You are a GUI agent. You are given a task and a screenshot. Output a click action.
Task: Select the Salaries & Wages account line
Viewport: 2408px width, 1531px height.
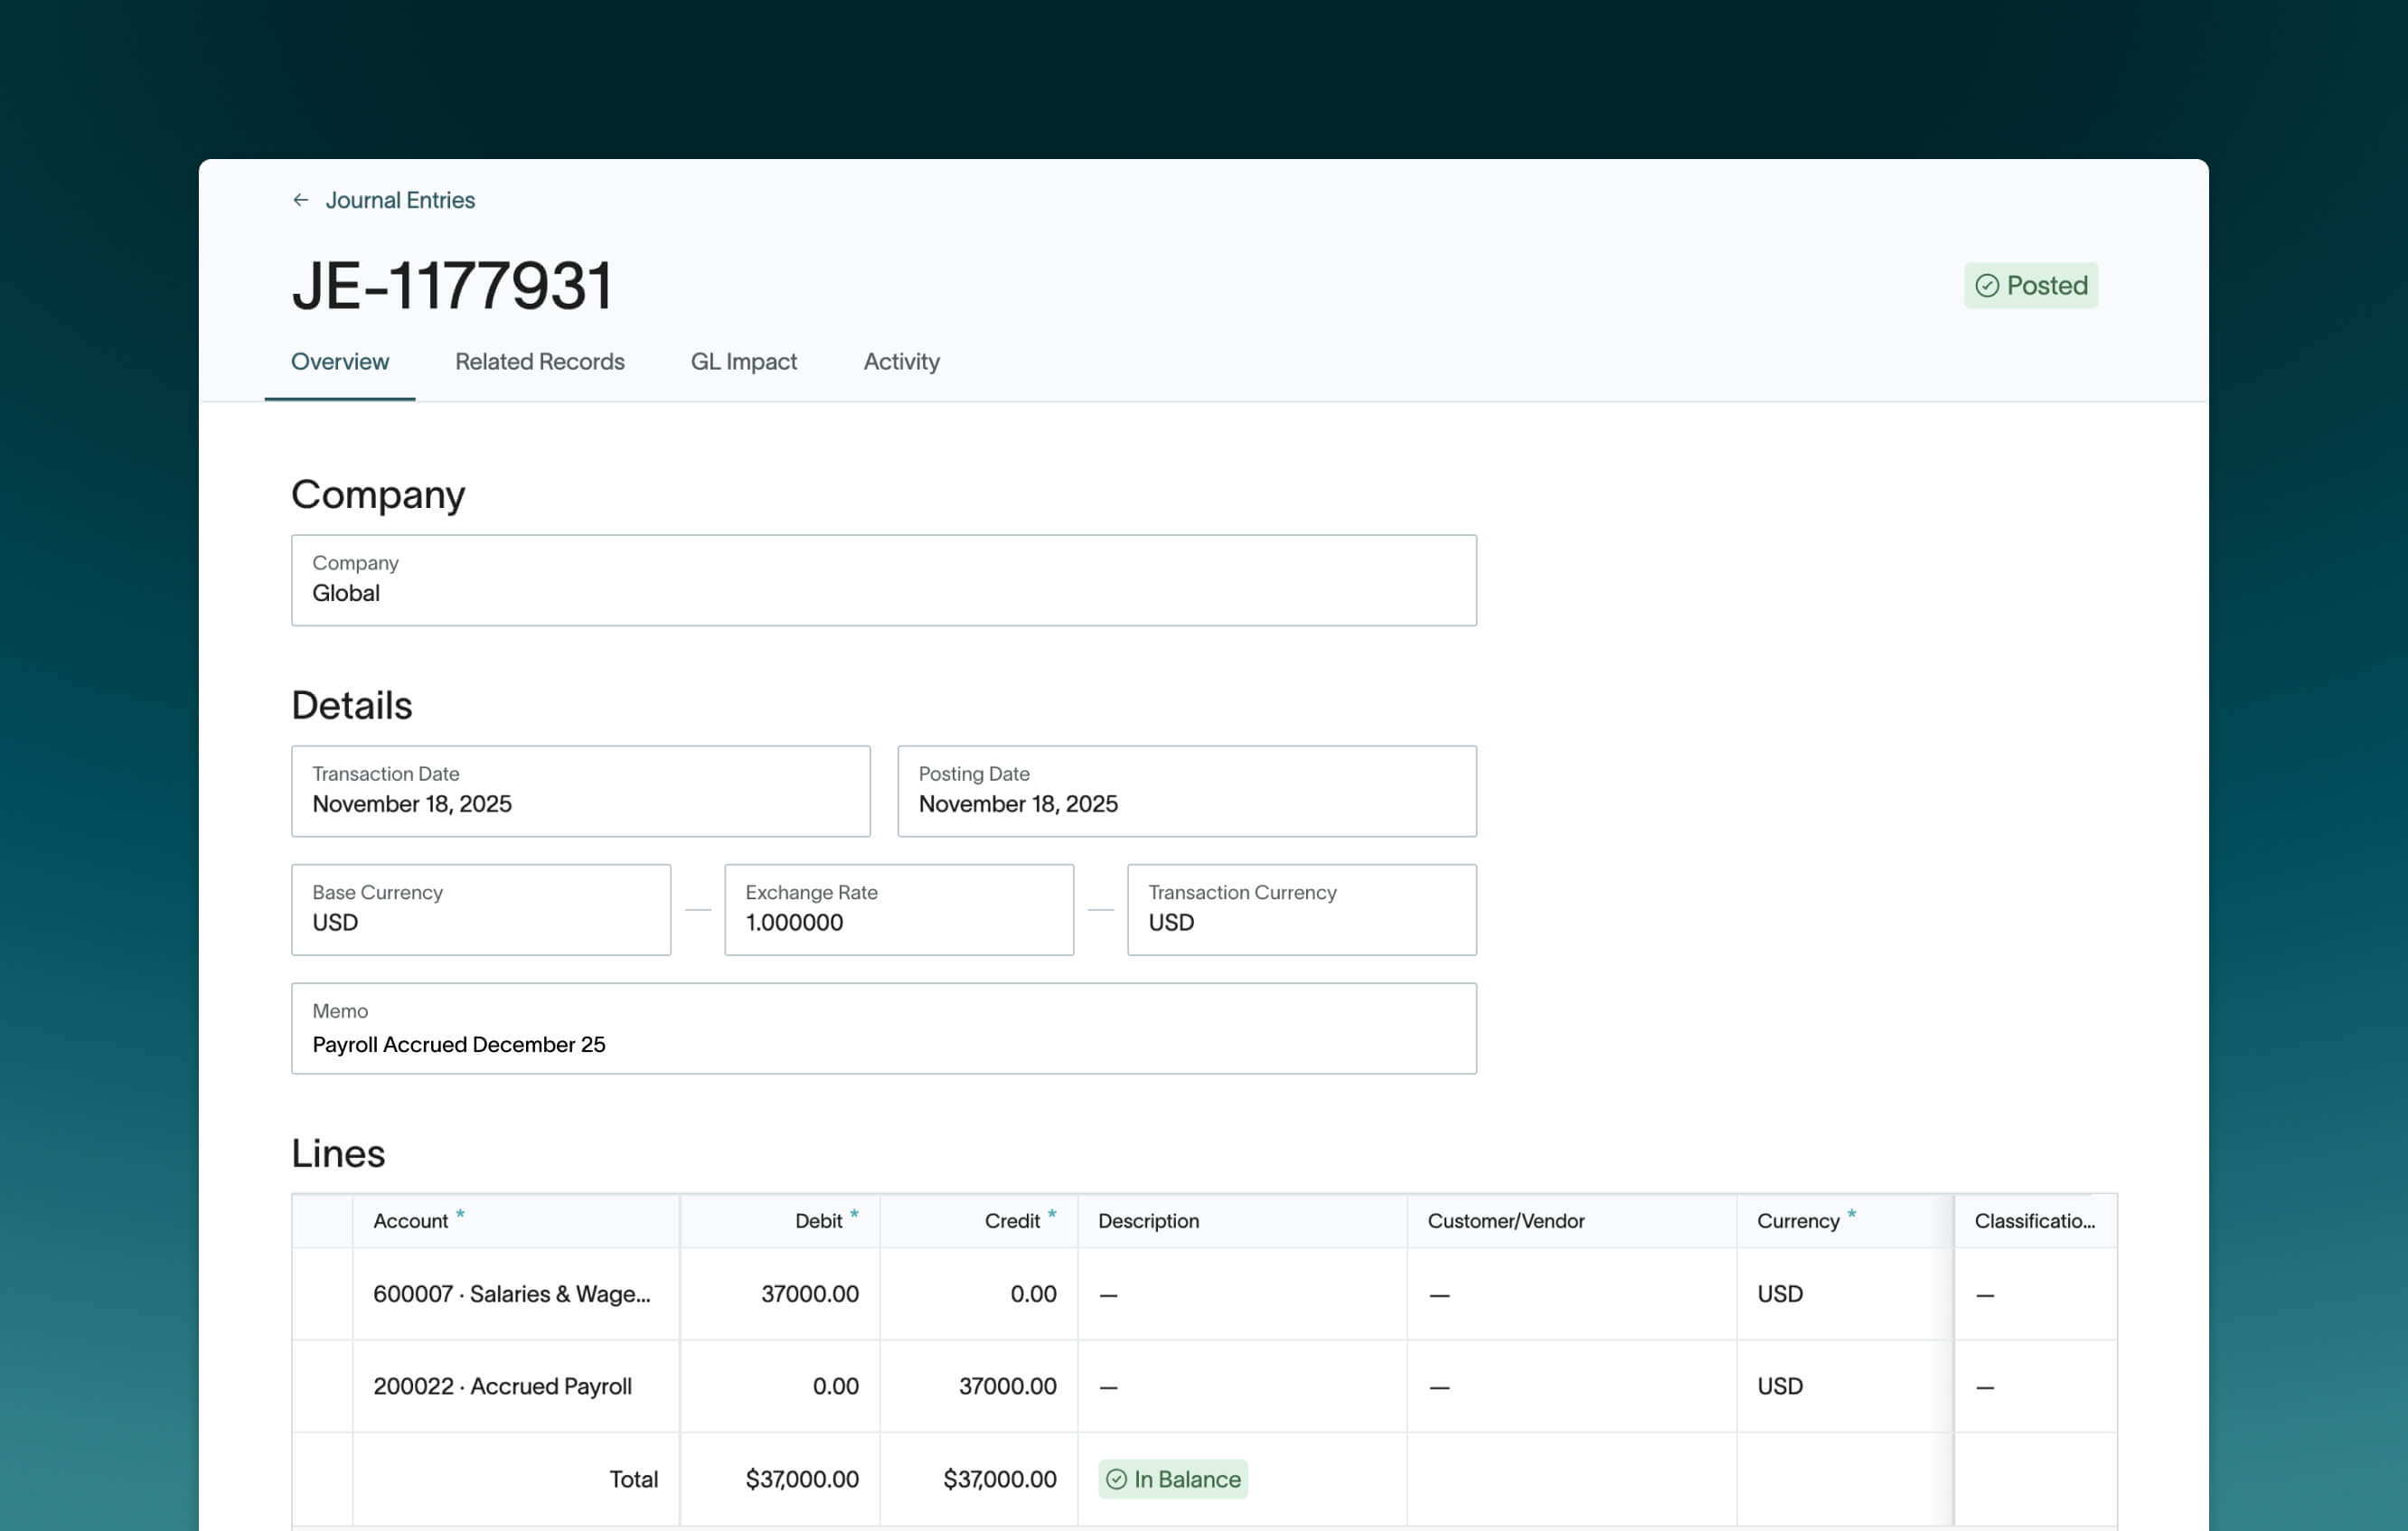pos(513,1293)
